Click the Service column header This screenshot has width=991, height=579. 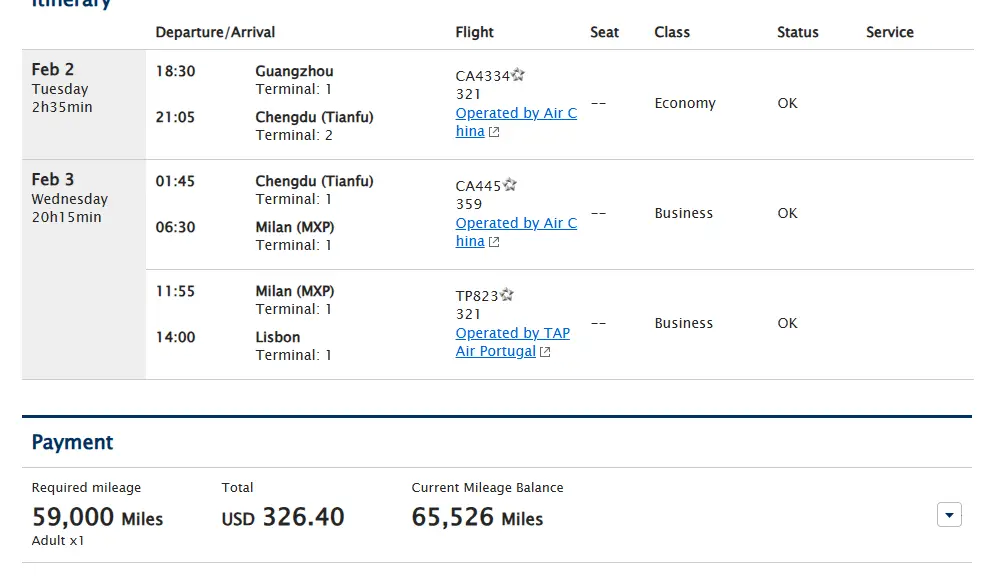coord(889,32)
